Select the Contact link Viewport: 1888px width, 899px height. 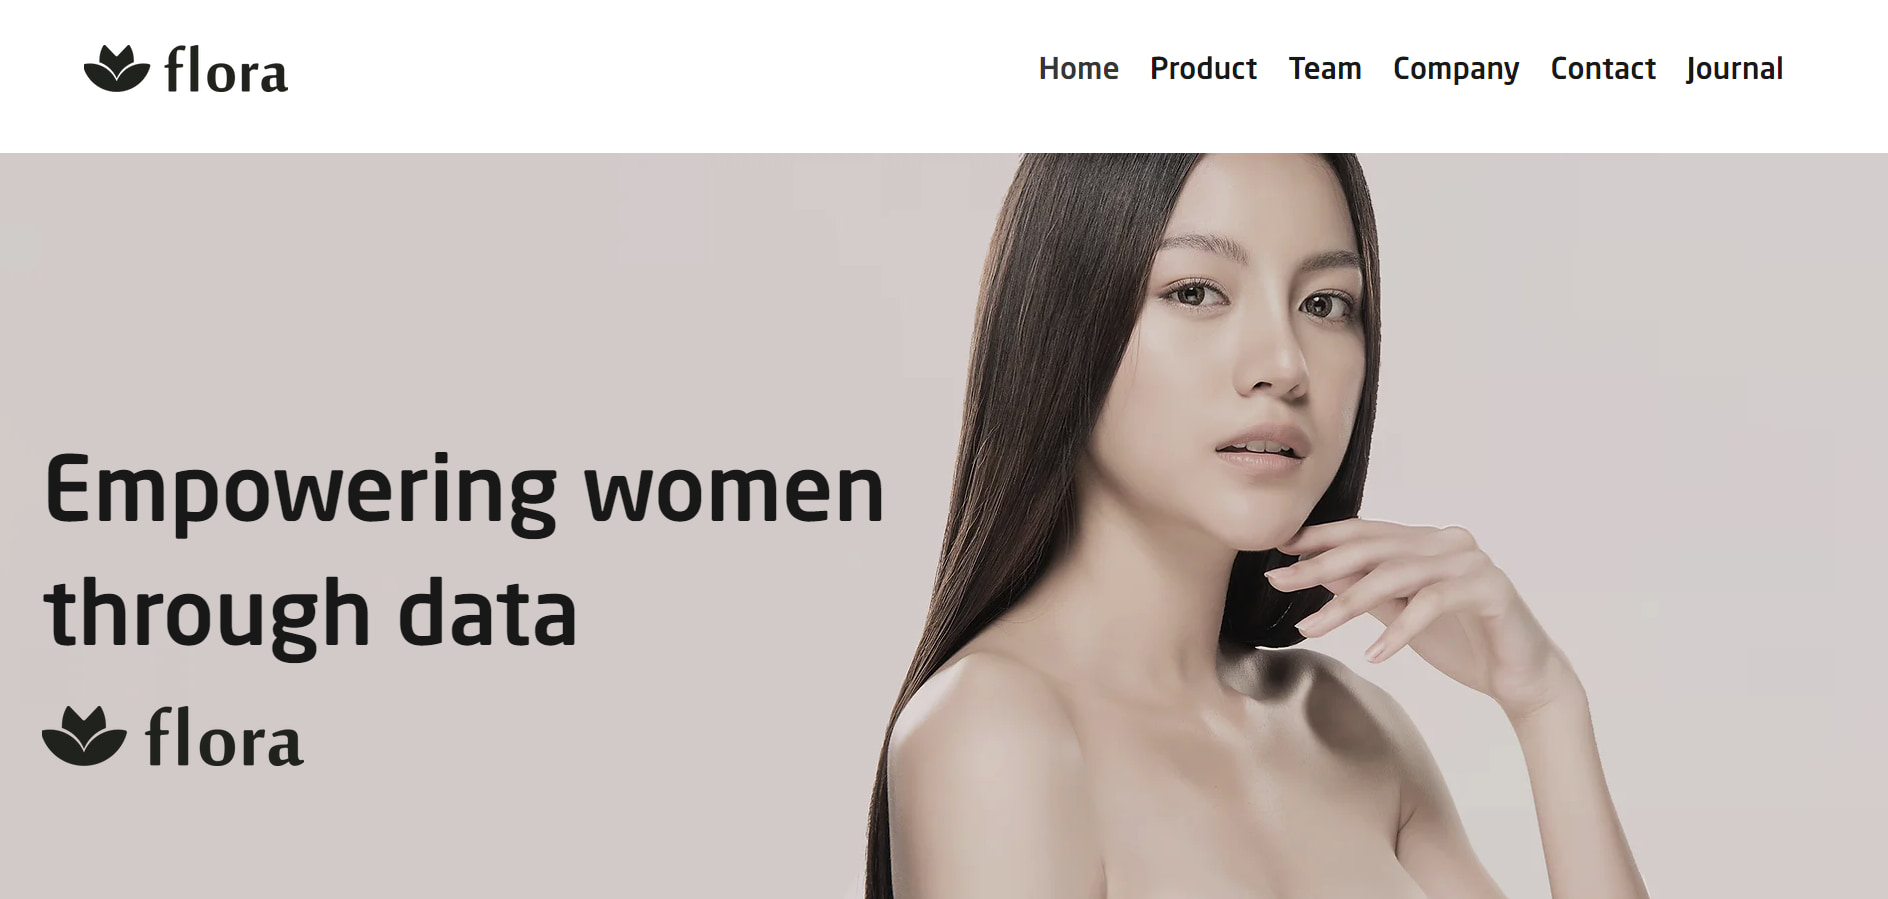[1603, 68]
